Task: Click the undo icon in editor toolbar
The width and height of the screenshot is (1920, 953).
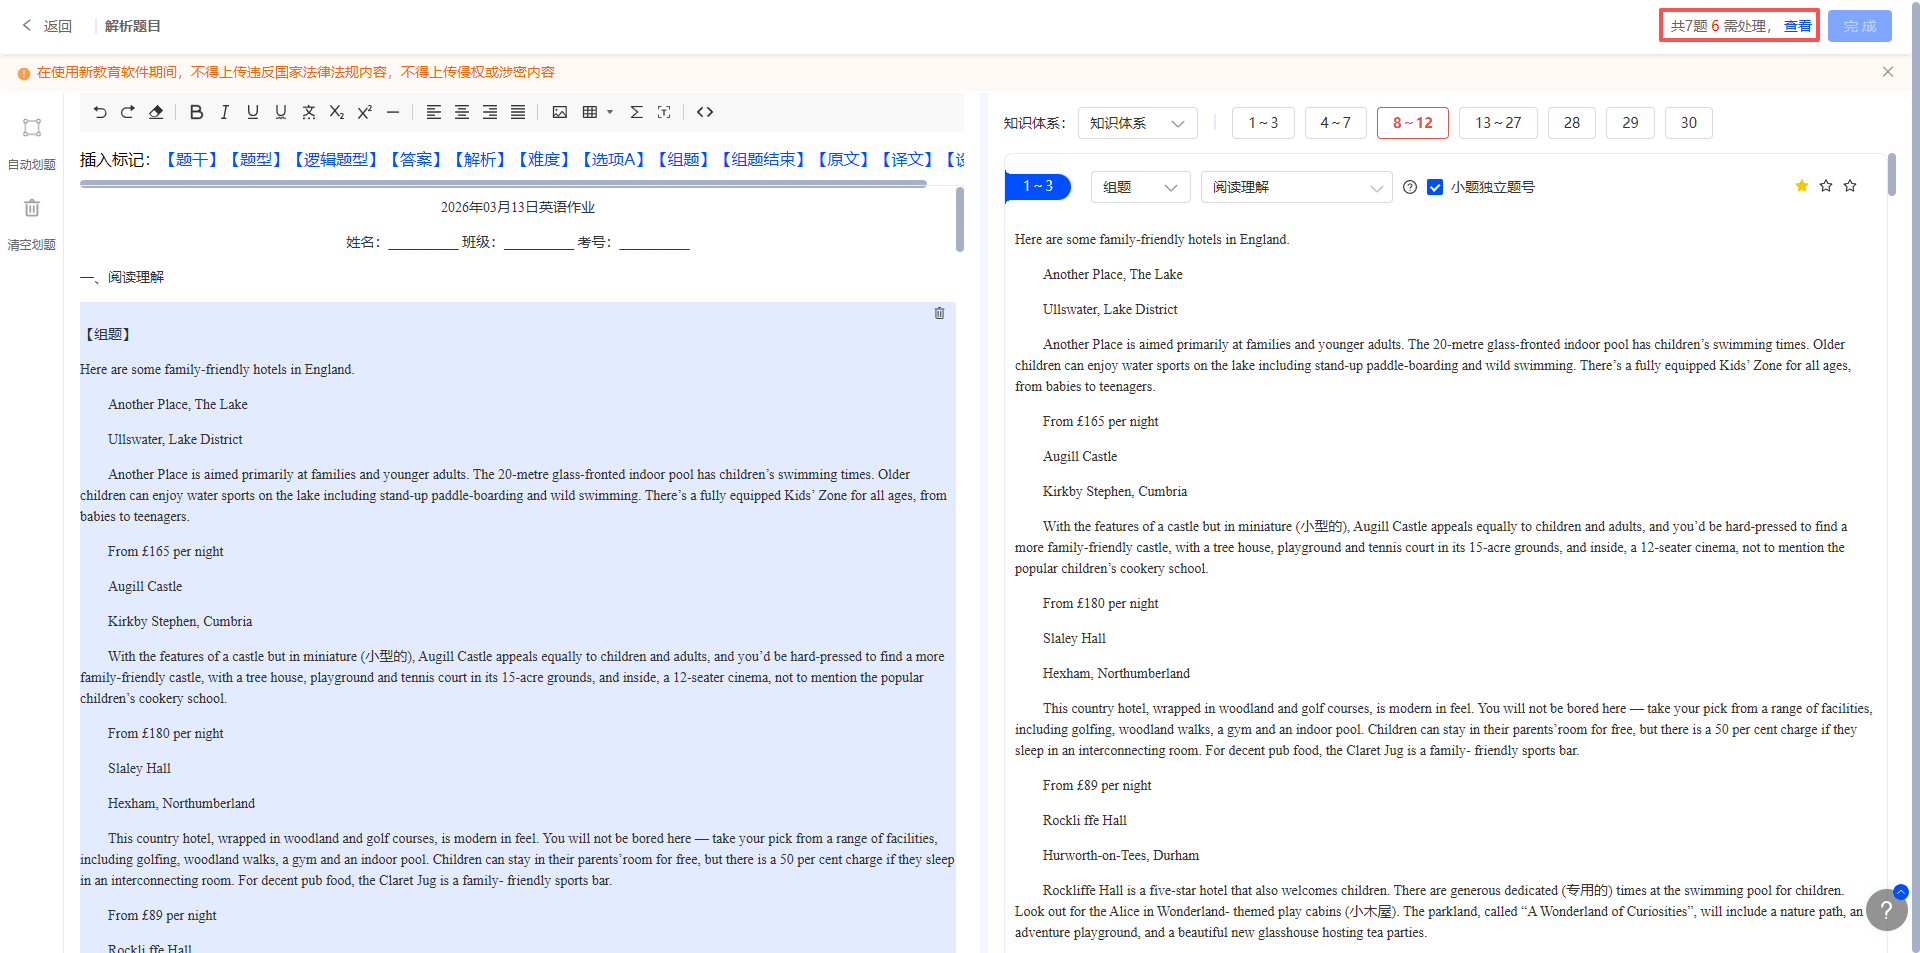Action: (x=100, y=112)
